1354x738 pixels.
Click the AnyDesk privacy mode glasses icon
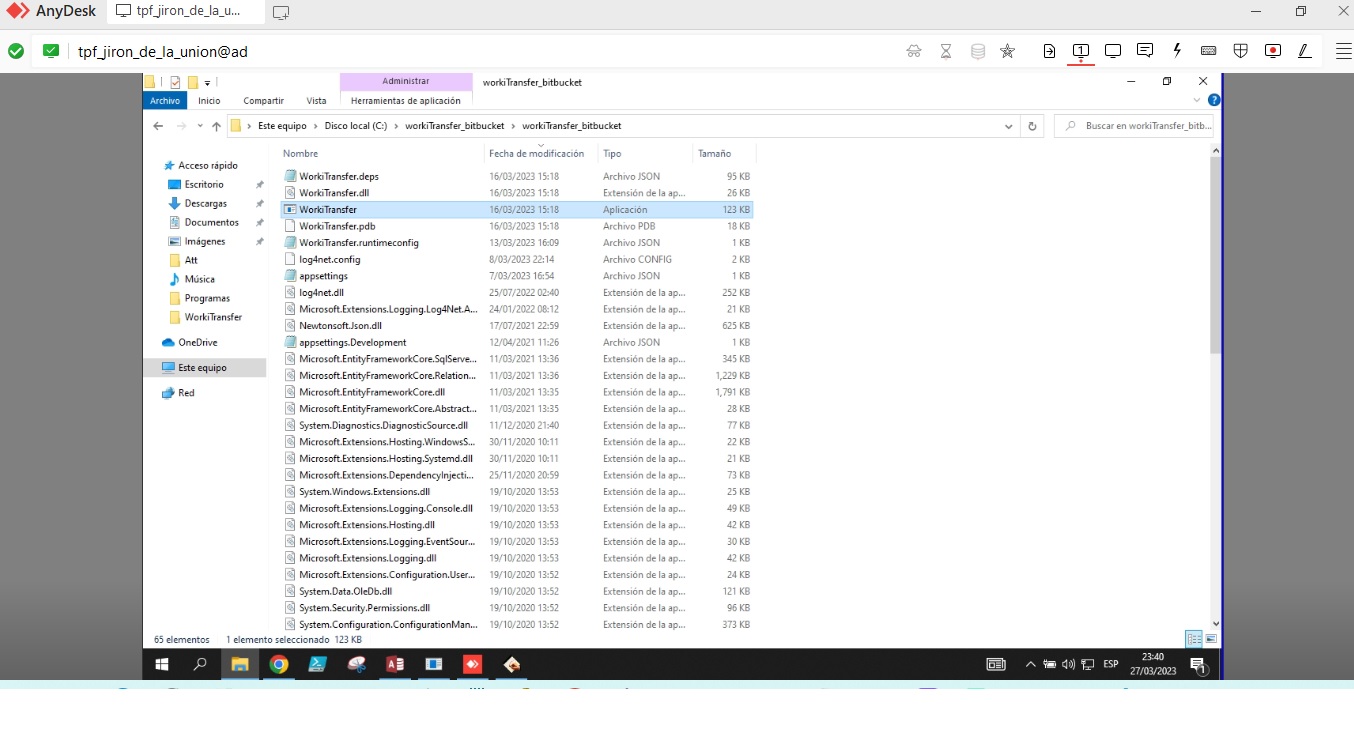point(914,51)
